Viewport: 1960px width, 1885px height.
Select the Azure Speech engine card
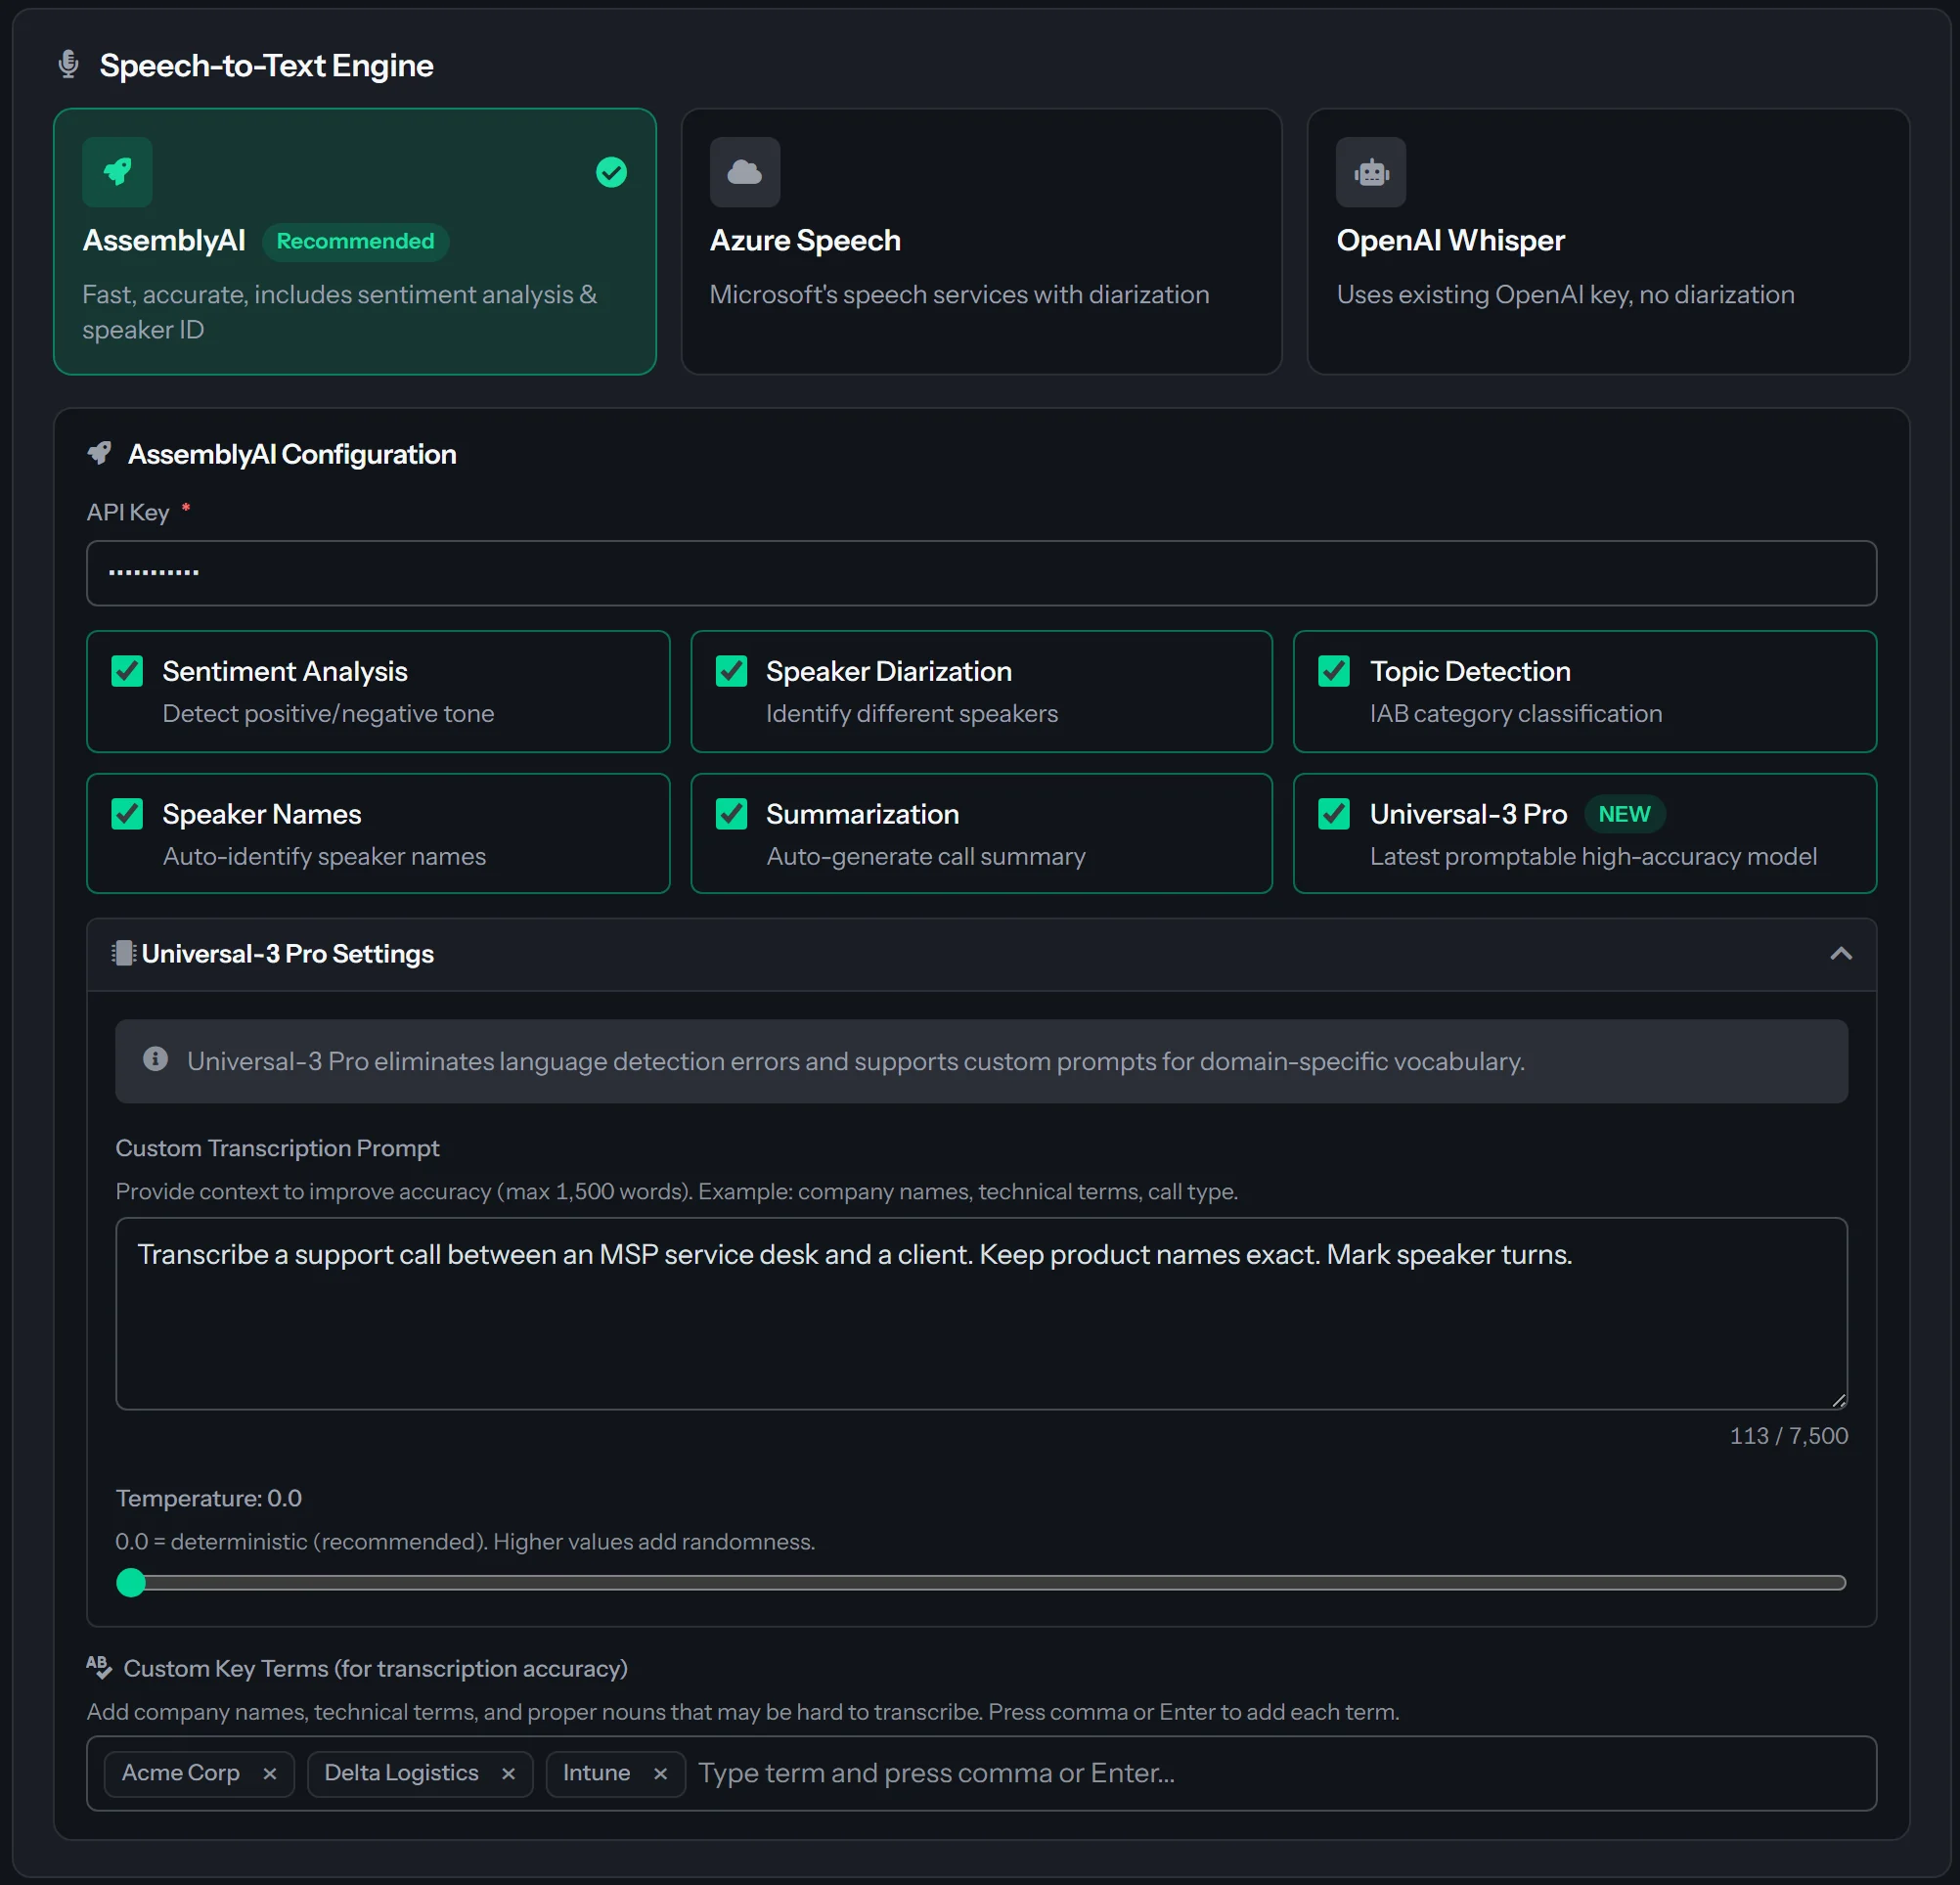(x=981, y=242)
